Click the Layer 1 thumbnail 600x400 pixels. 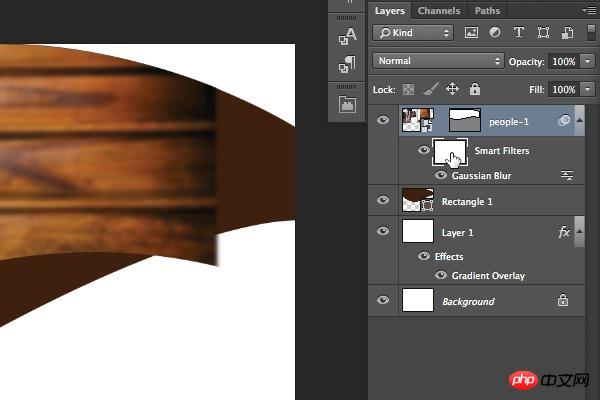[x=418, y=231]
